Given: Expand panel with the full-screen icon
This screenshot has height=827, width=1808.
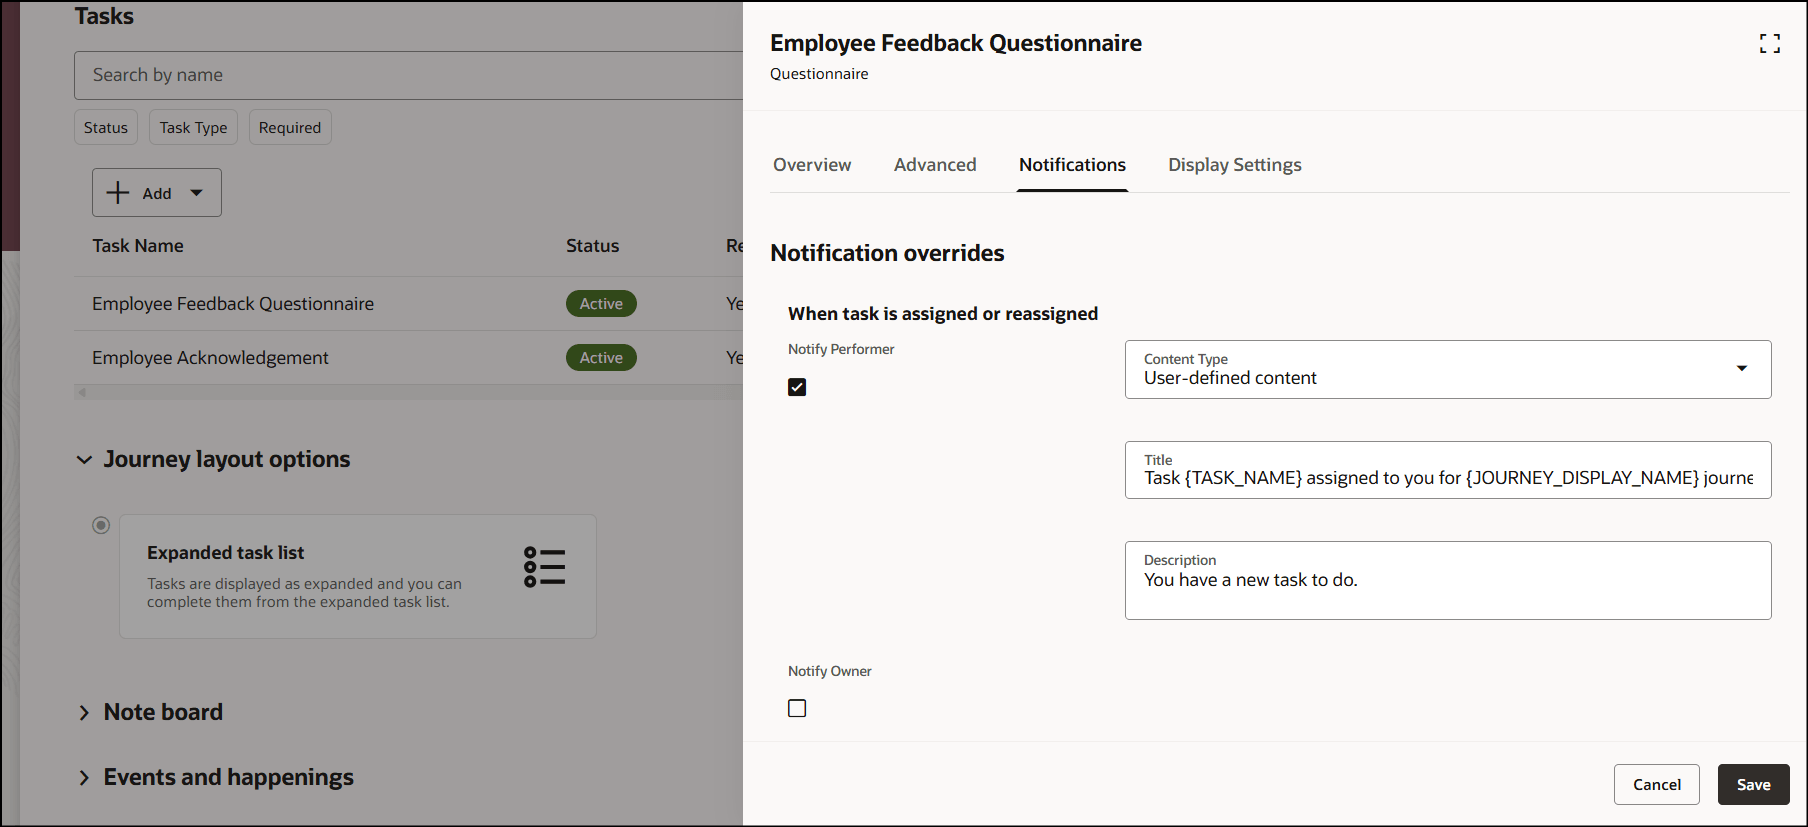Looking at the screenshot, I should [1770, 43].
